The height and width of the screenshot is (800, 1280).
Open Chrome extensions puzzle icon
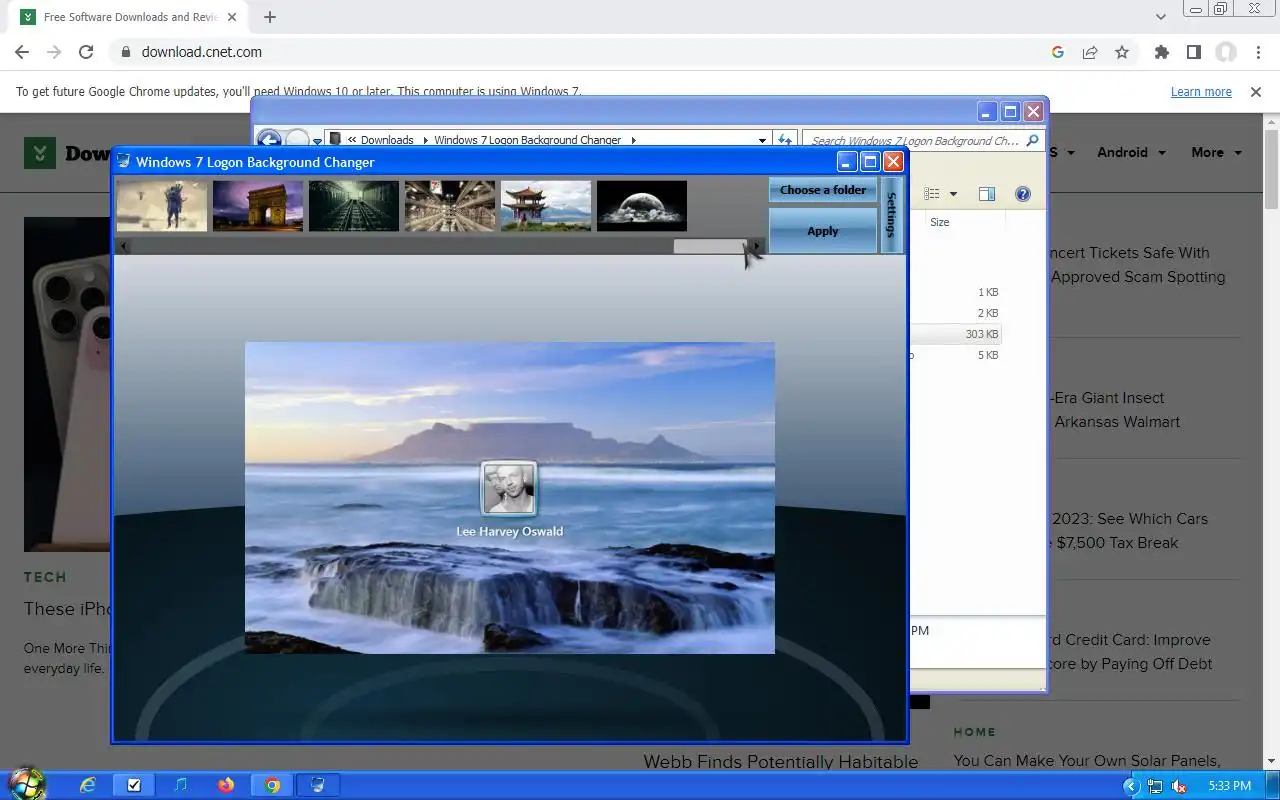[1162, 52]
